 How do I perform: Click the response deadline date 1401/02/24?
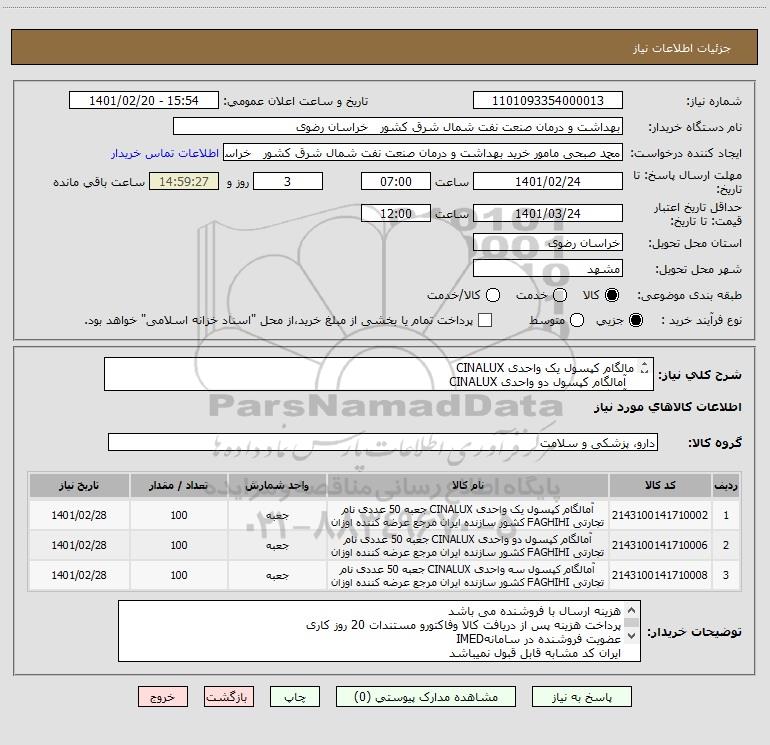[x=548, y=181]
